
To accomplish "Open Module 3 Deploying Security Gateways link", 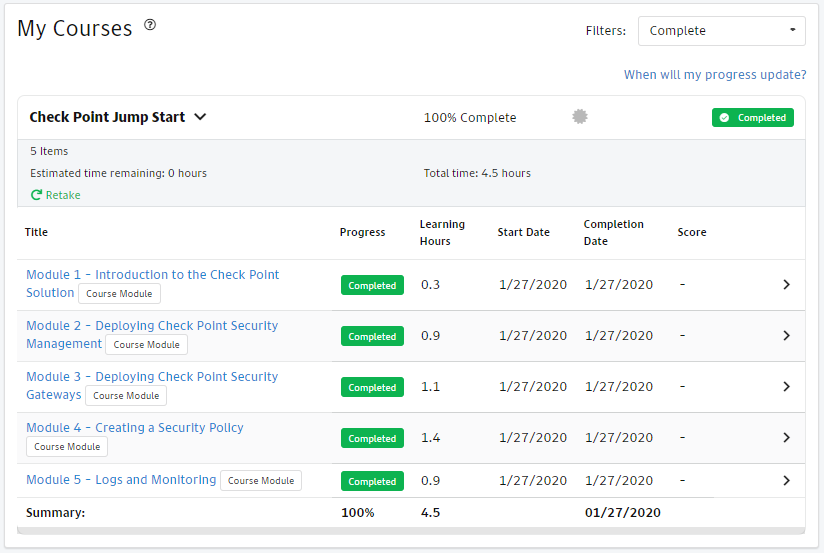I will [x=152, y=385].
